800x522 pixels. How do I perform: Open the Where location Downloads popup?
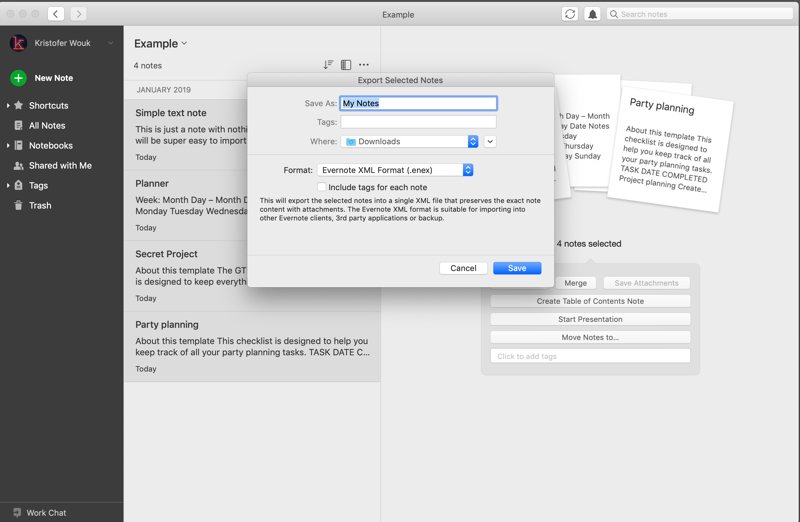pyautogui.click(x=410, y=141)
